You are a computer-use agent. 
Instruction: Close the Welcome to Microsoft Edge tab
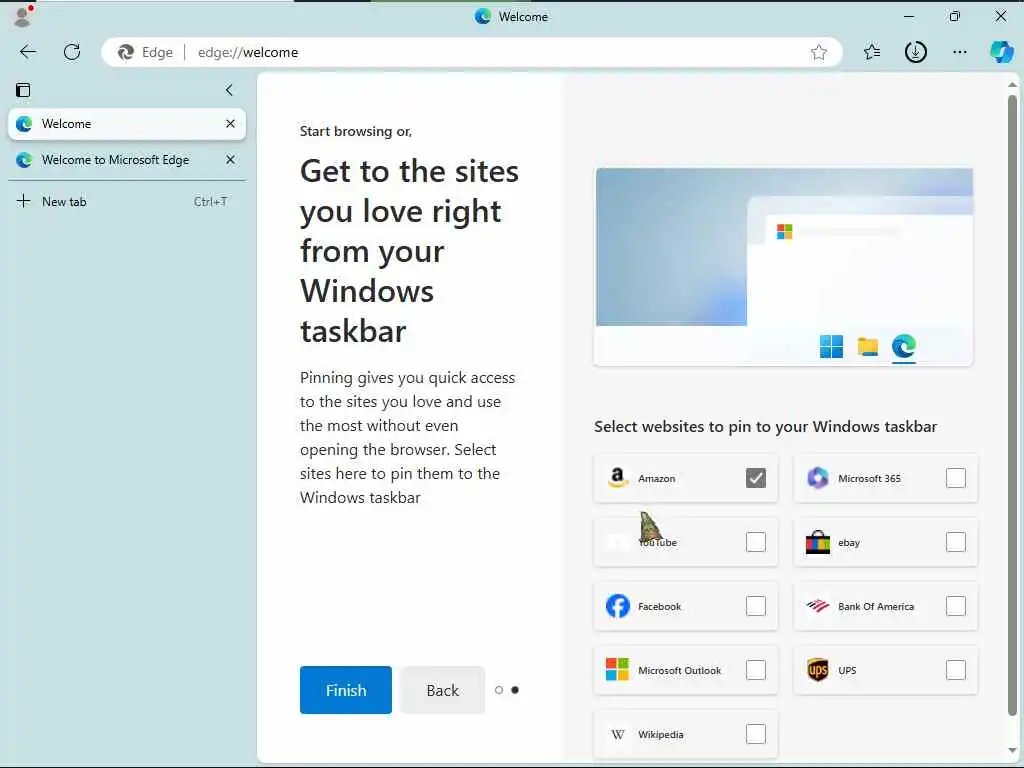click(231, 159)
